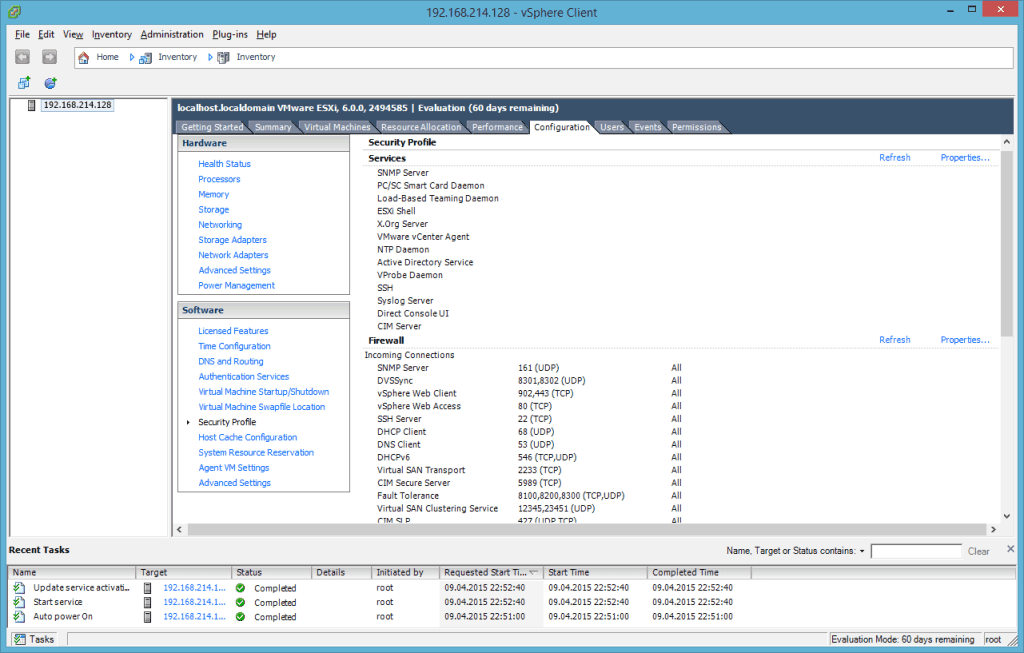The width and height of the screenshot is (1024, 653).
Task: Switch to the Permissions tab
Action: point(696,127)
